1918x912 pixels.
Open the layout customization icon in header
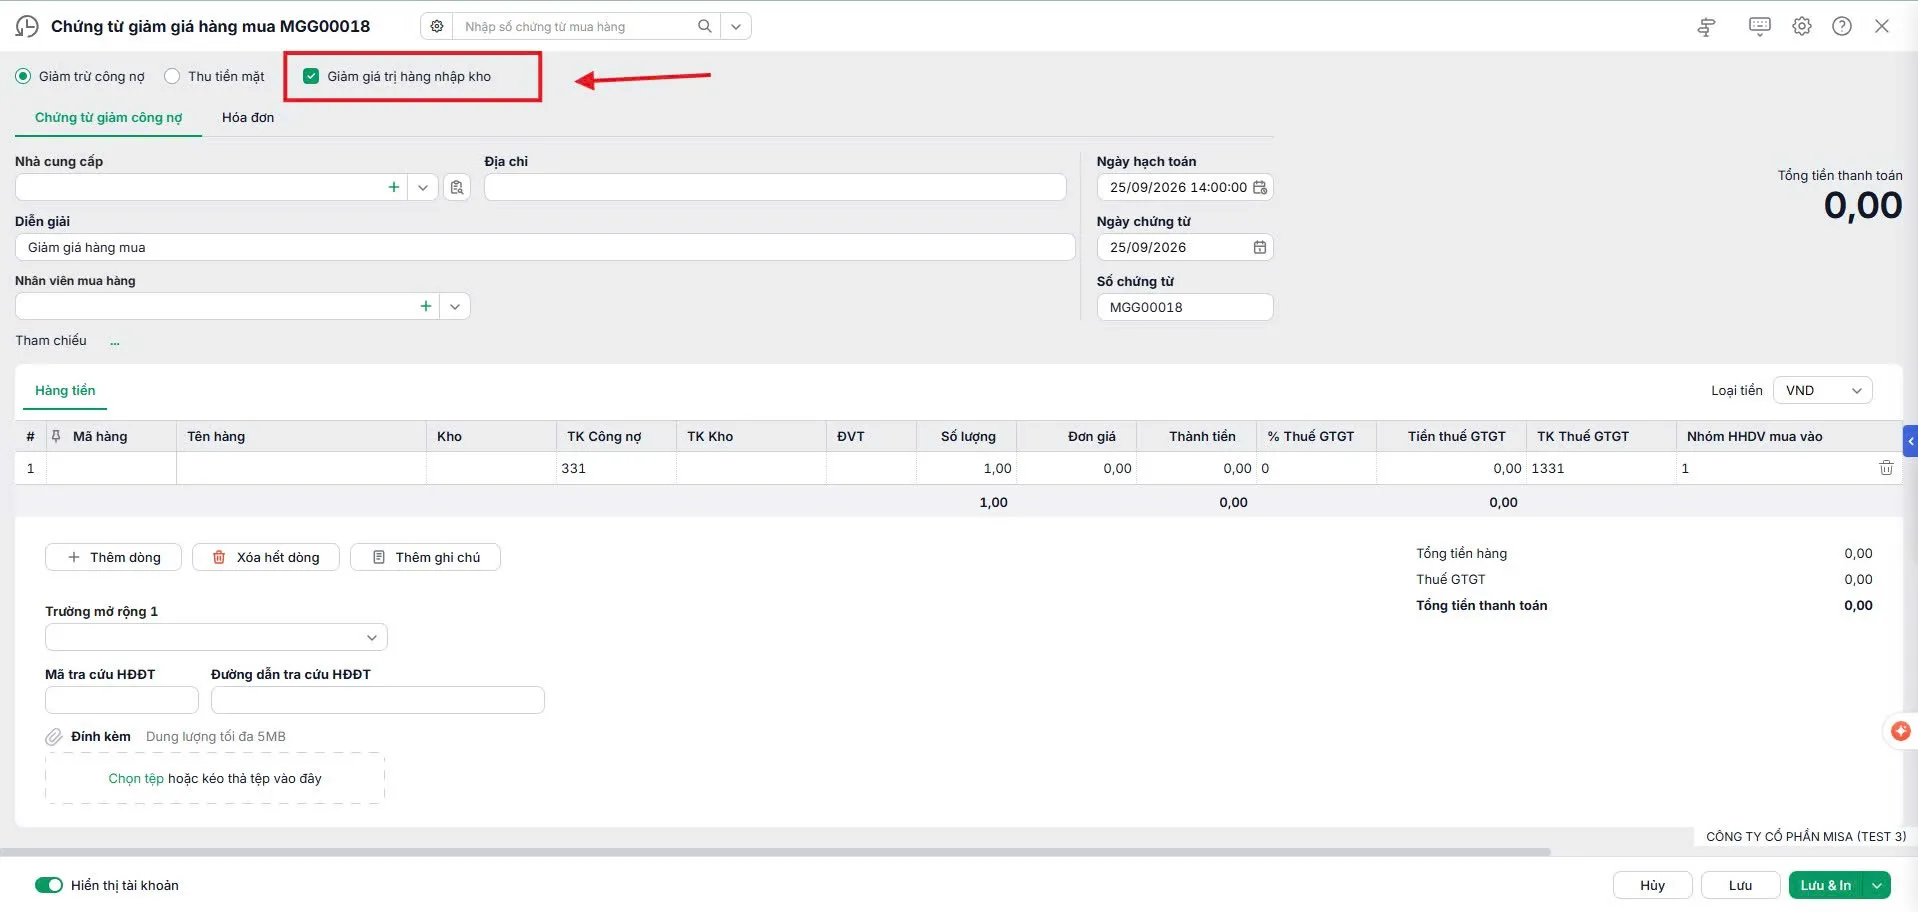1707,27
